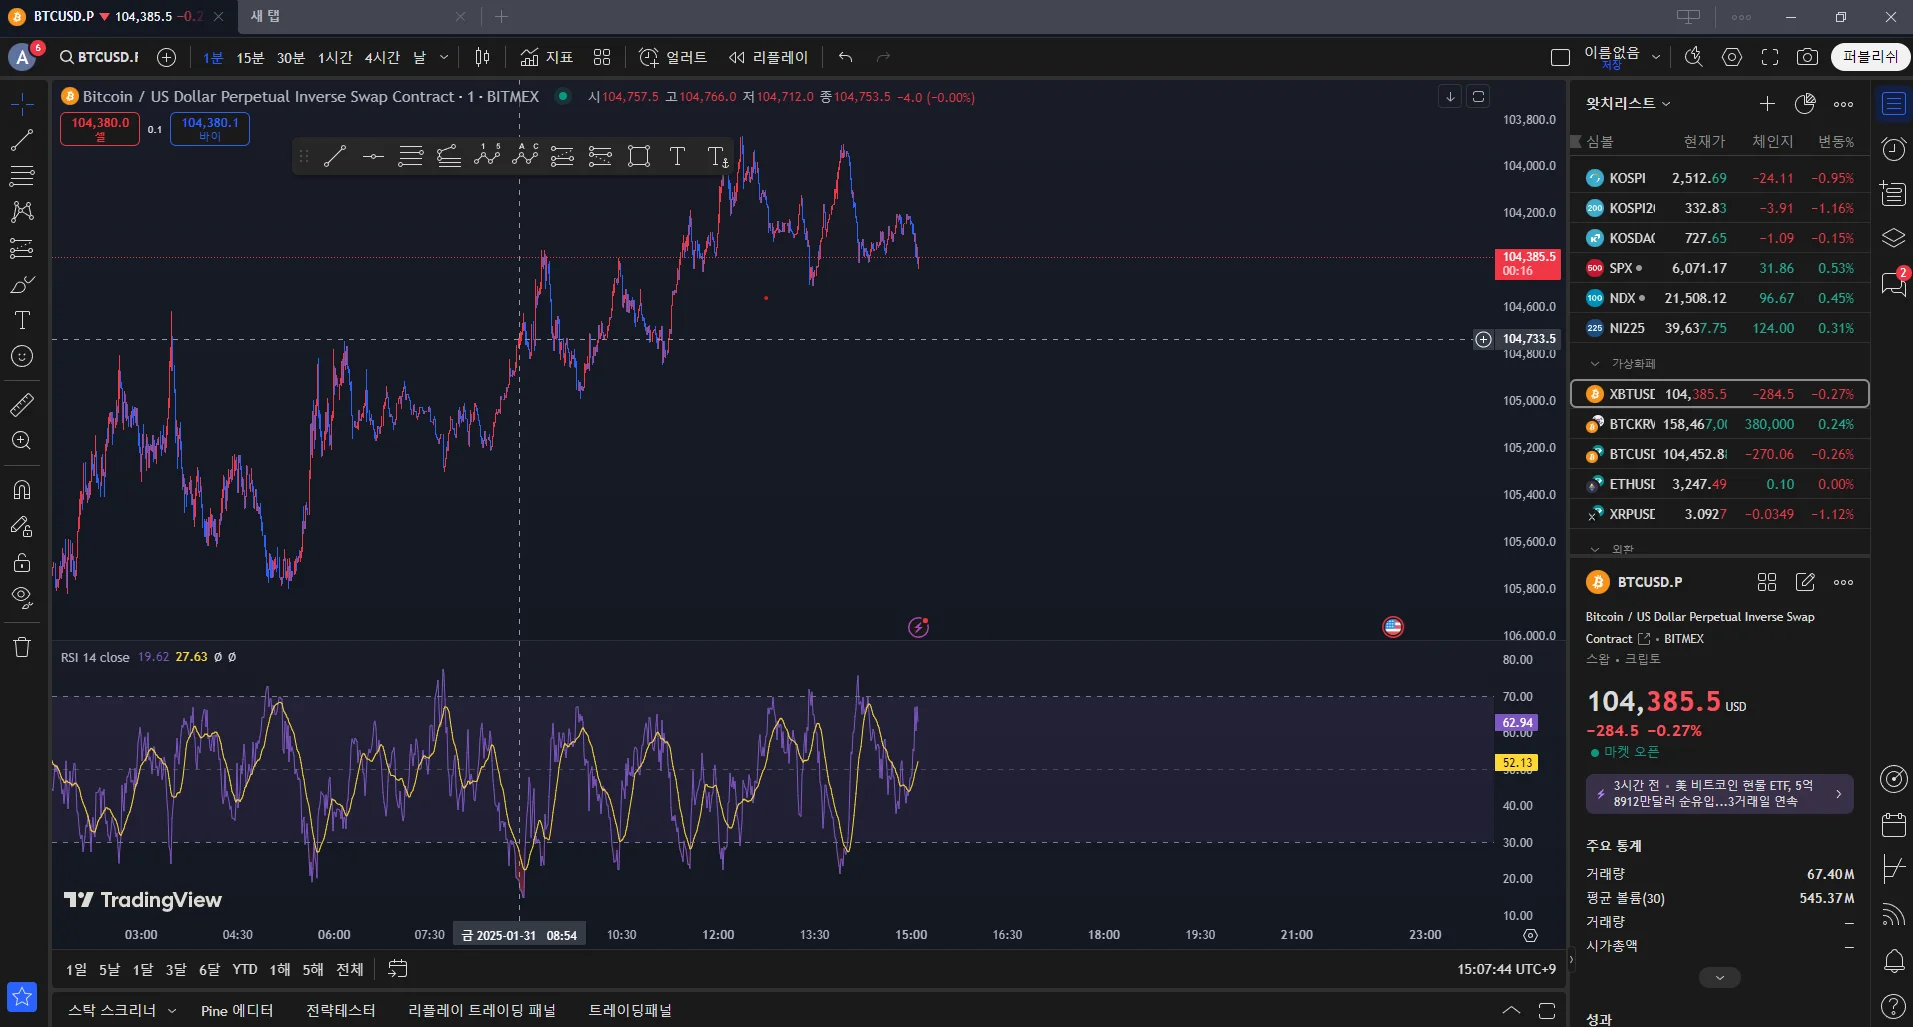The width and height of the screenshot is (1913, 1027).
Task: Select the 1일 date range
Action: [x=76, y=969]
